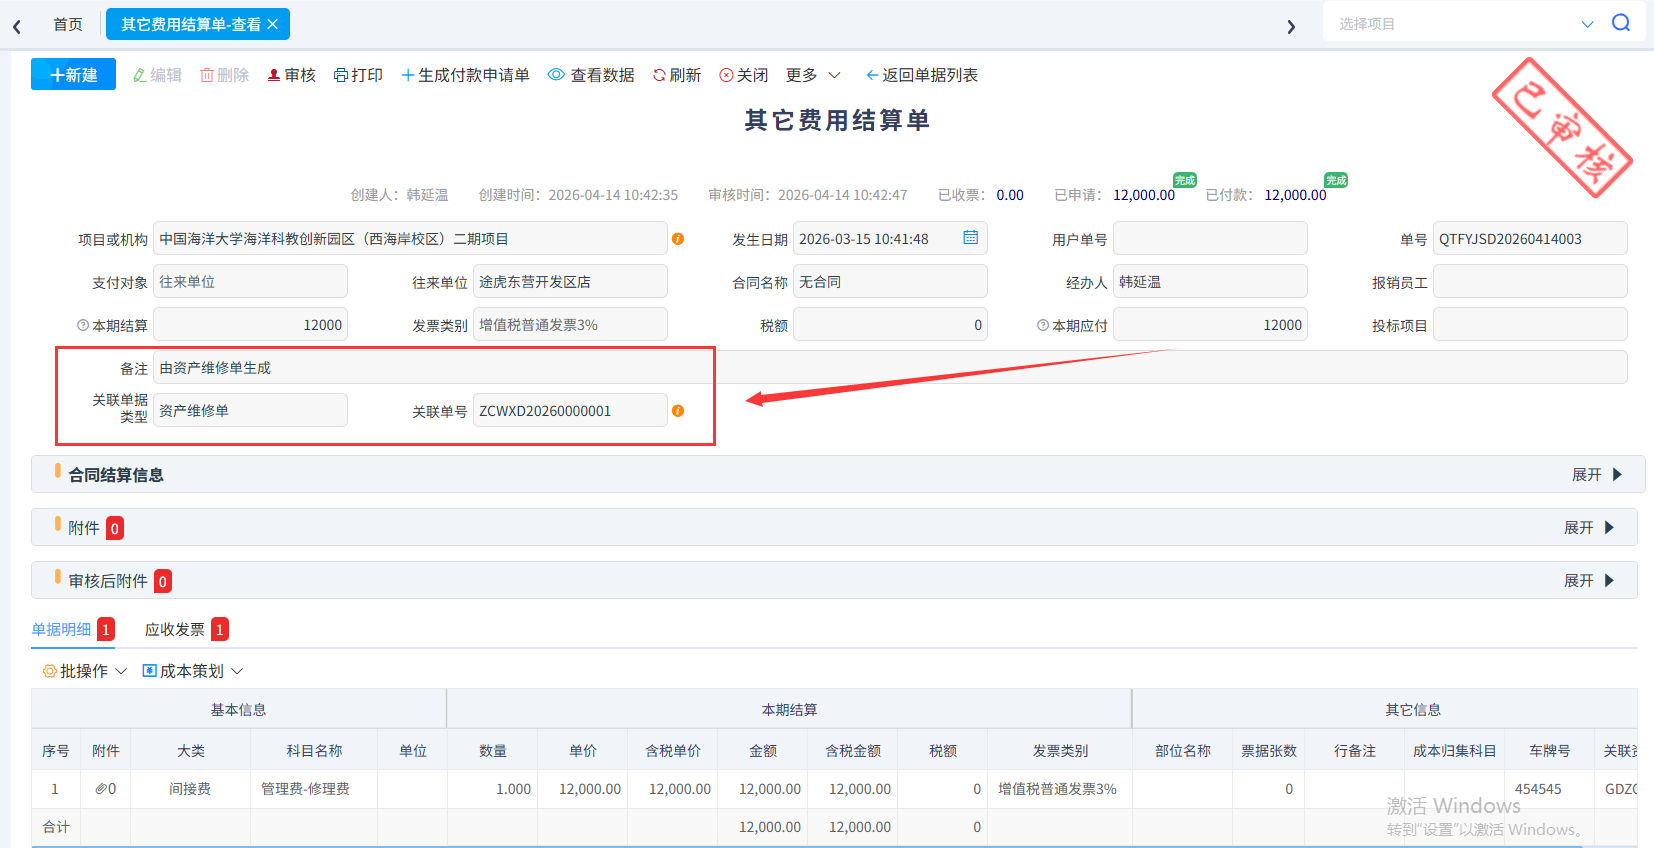Click the 已收票 value 0.00
Viewport: 1654px width, 848px height.
[x=1010, y=195]
